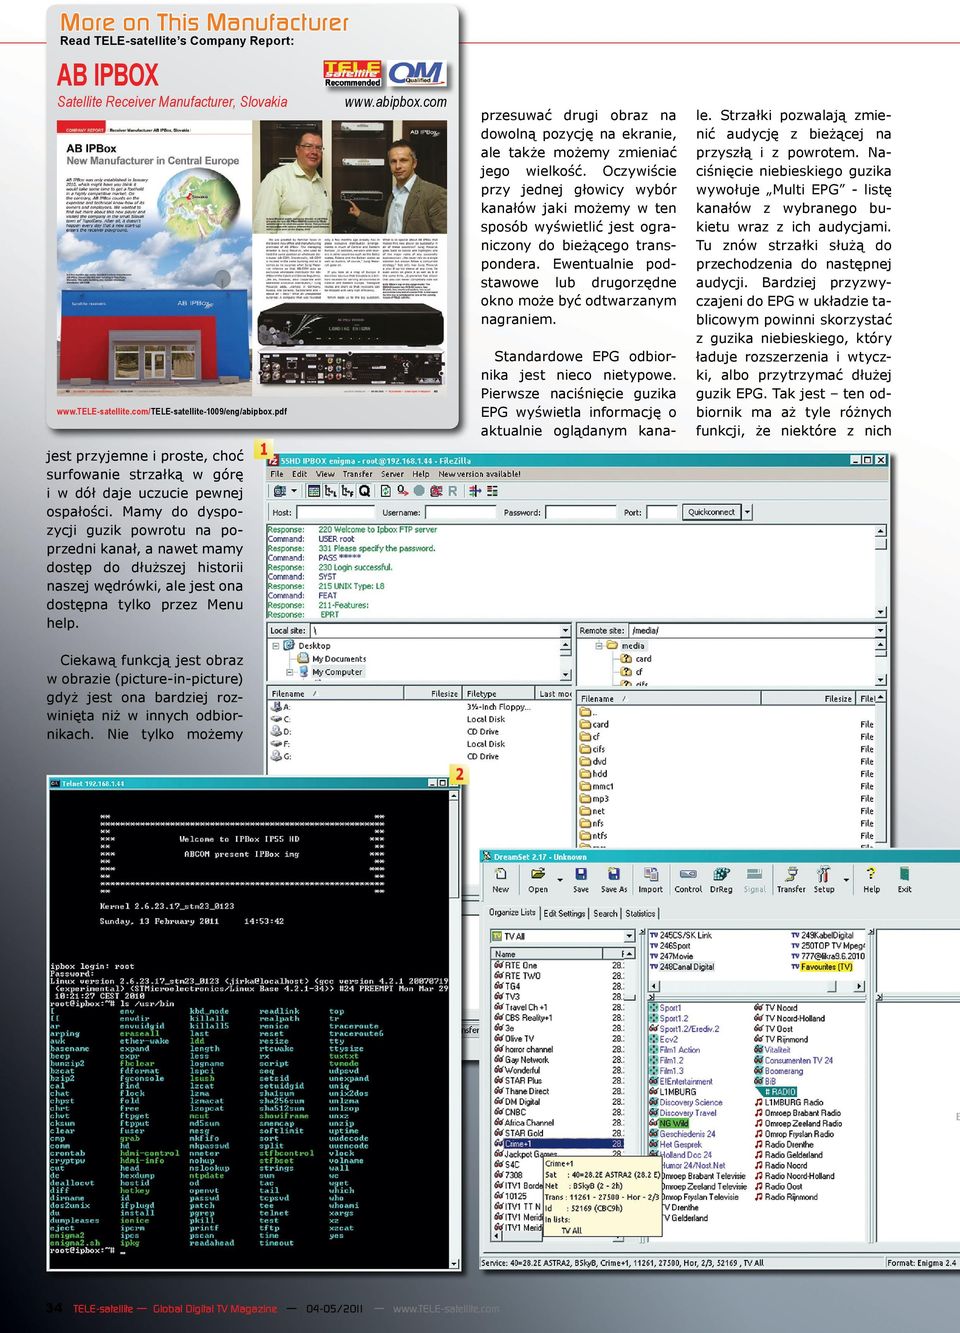
Task: Select Favourites (TV) bouquet in DreamSet
Action: (x=821, y=967)
